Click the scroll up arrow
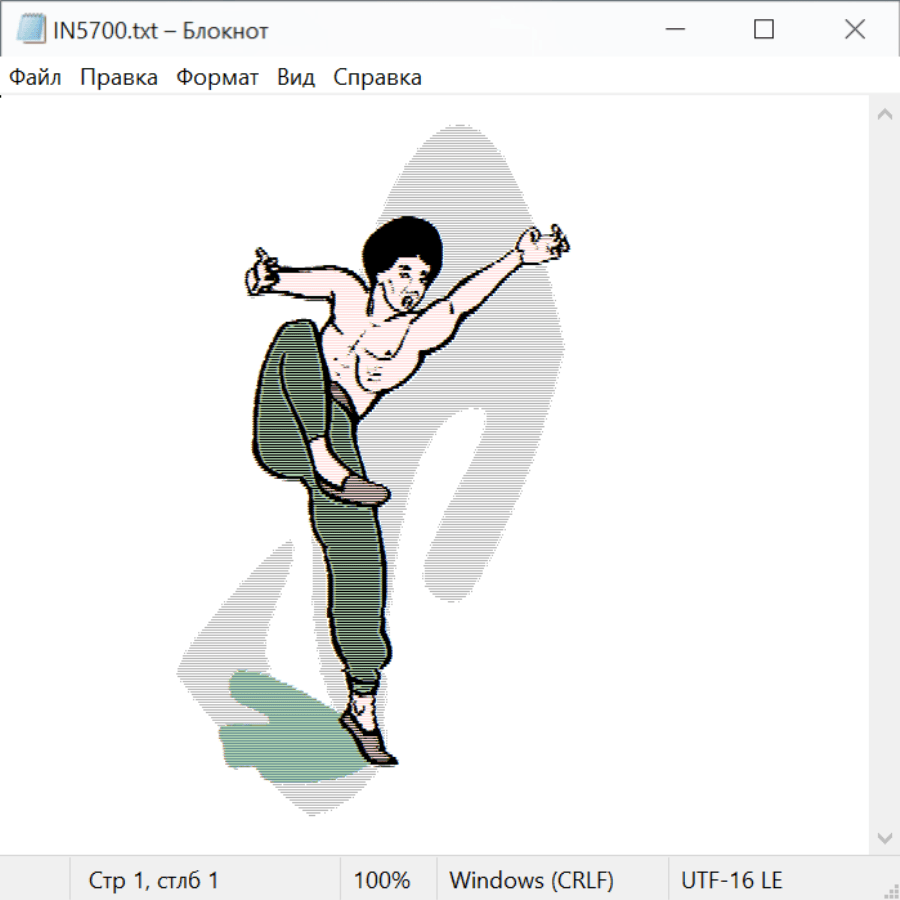 tap(884, 115)
